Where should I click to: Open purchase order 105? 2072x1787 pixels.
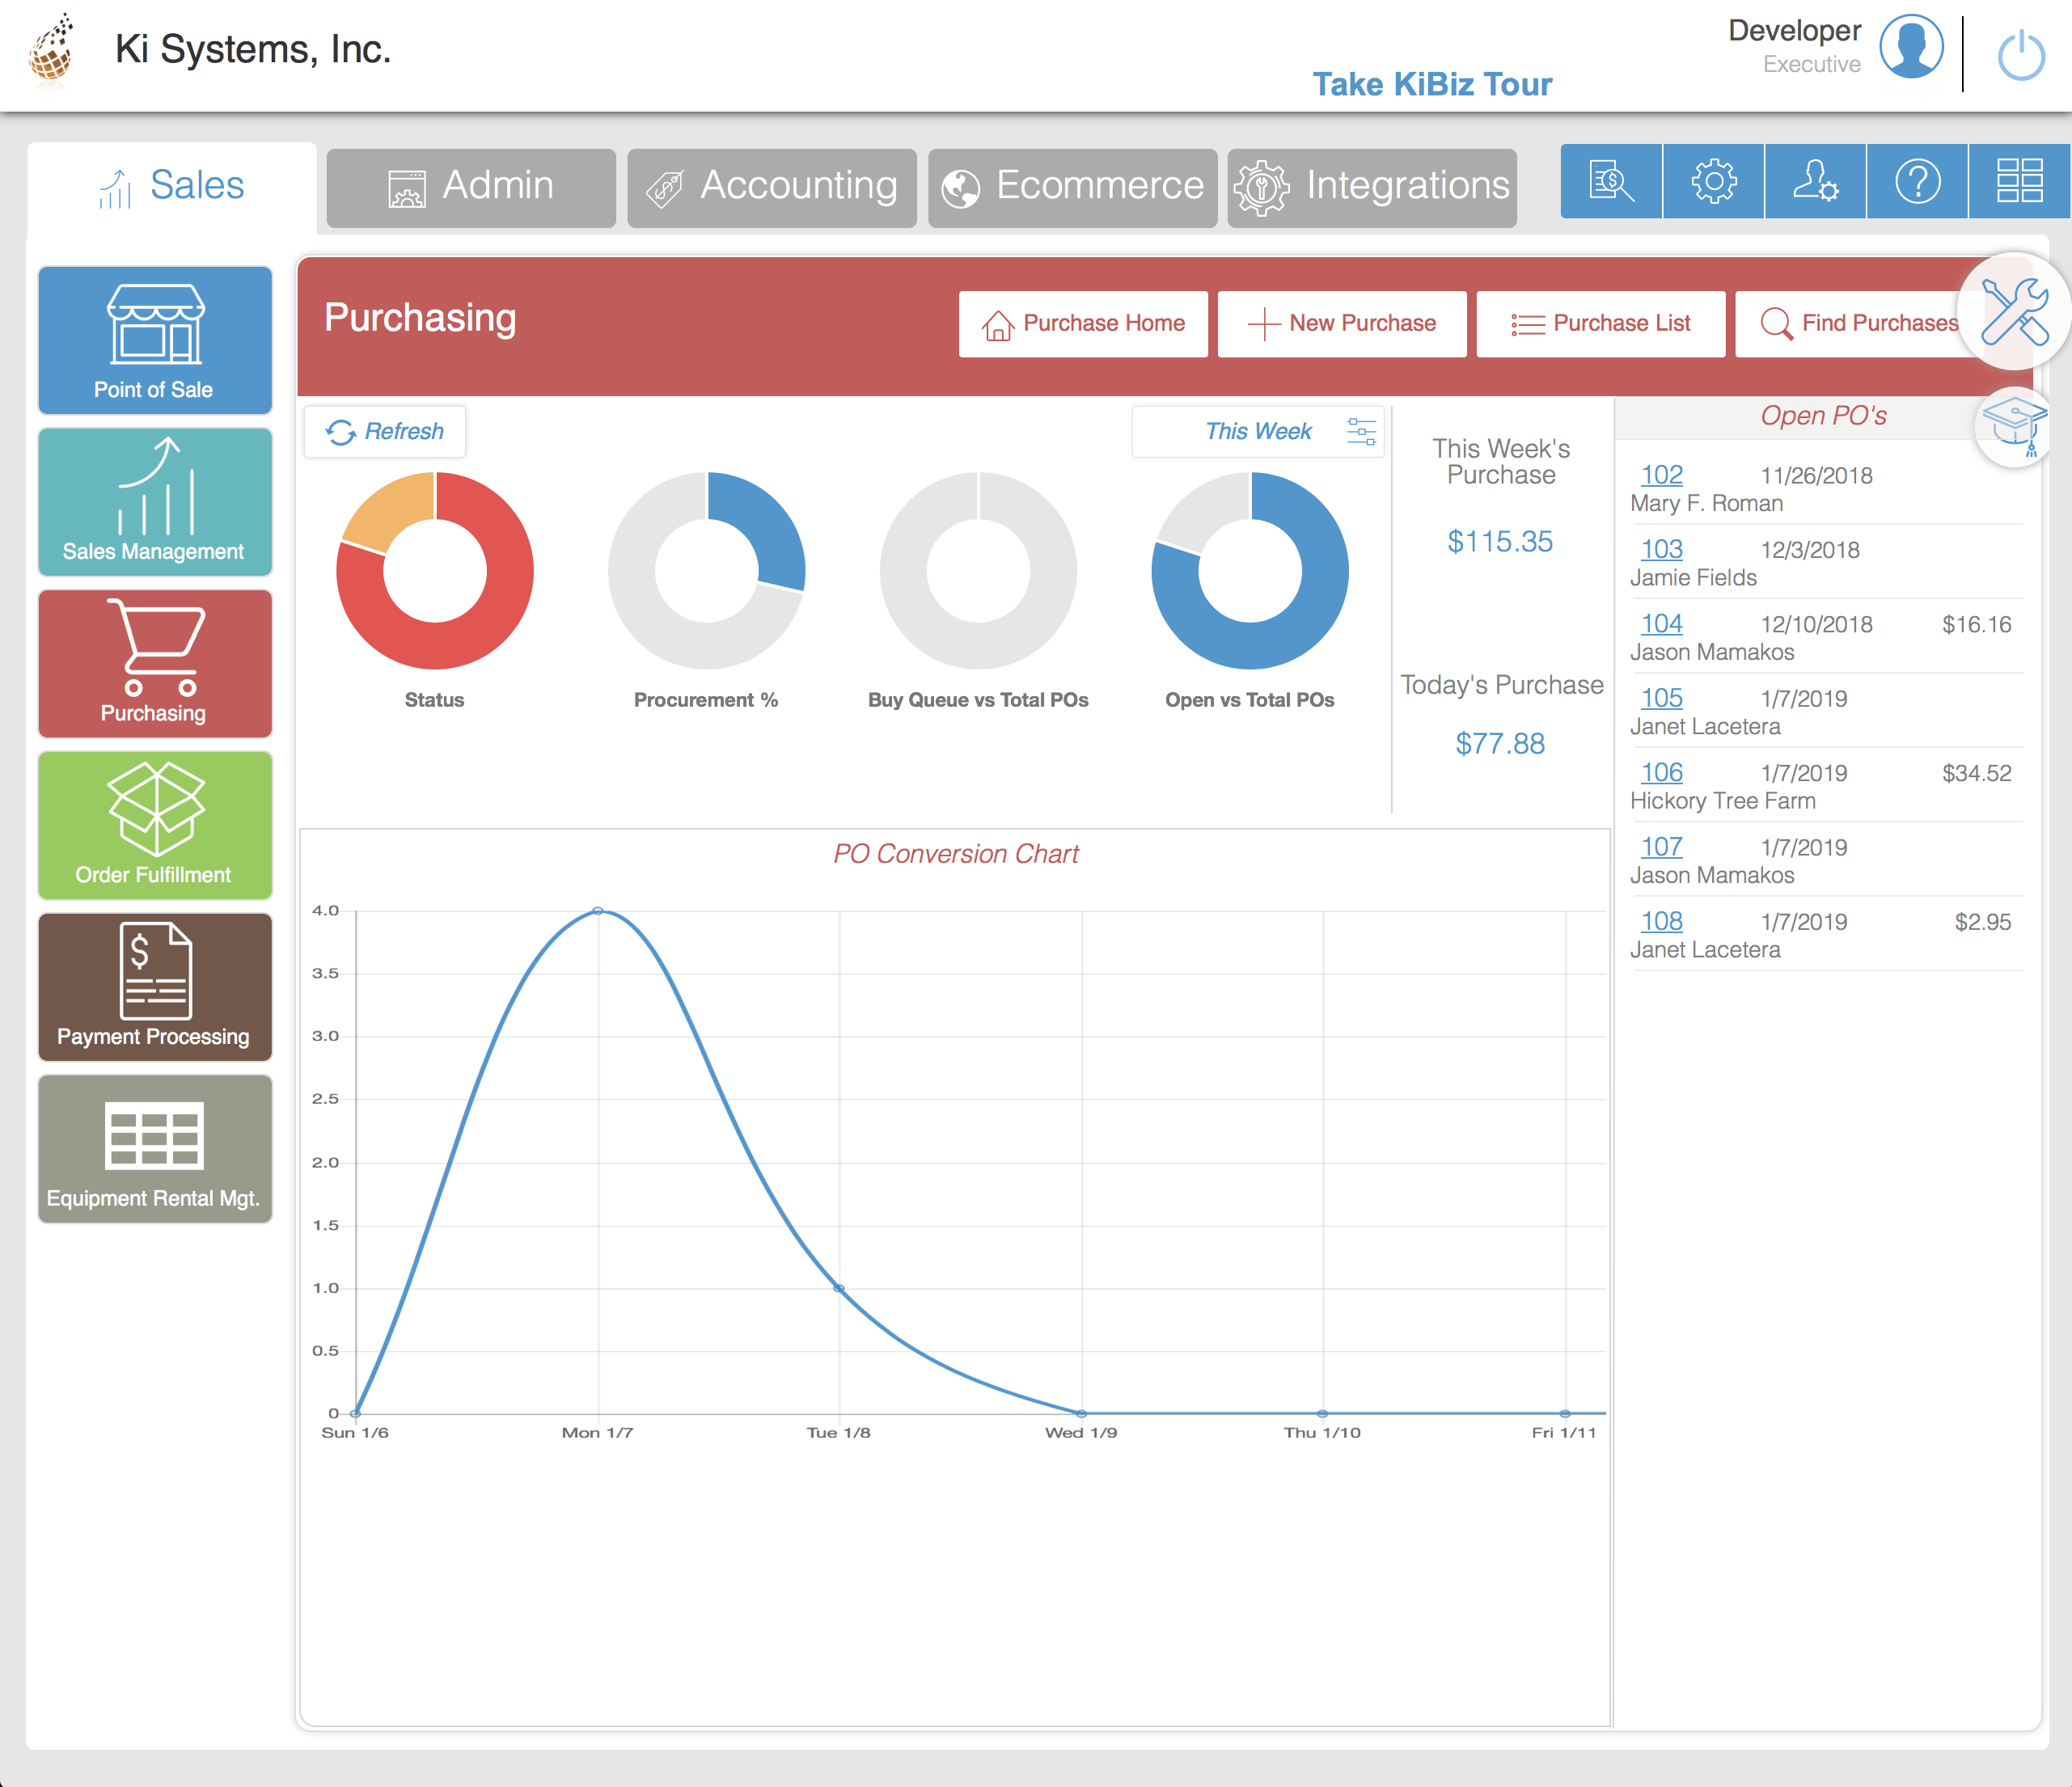[x=1662, y=698]
